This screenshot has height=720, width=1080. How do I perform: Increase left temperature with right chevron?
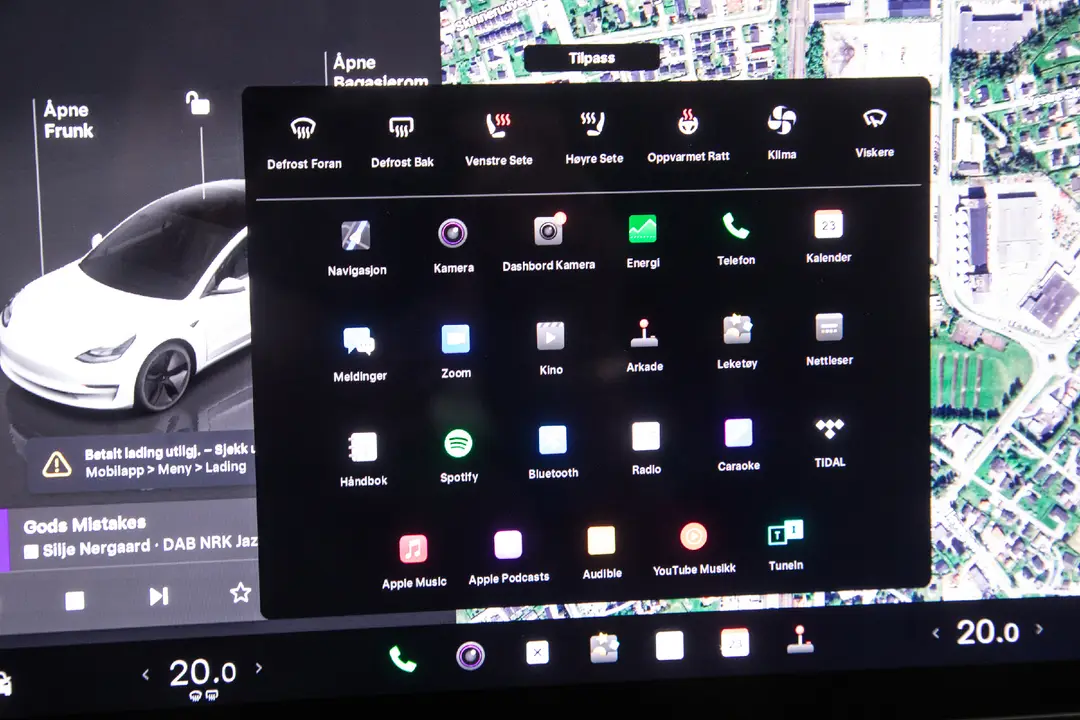[259, 667]
